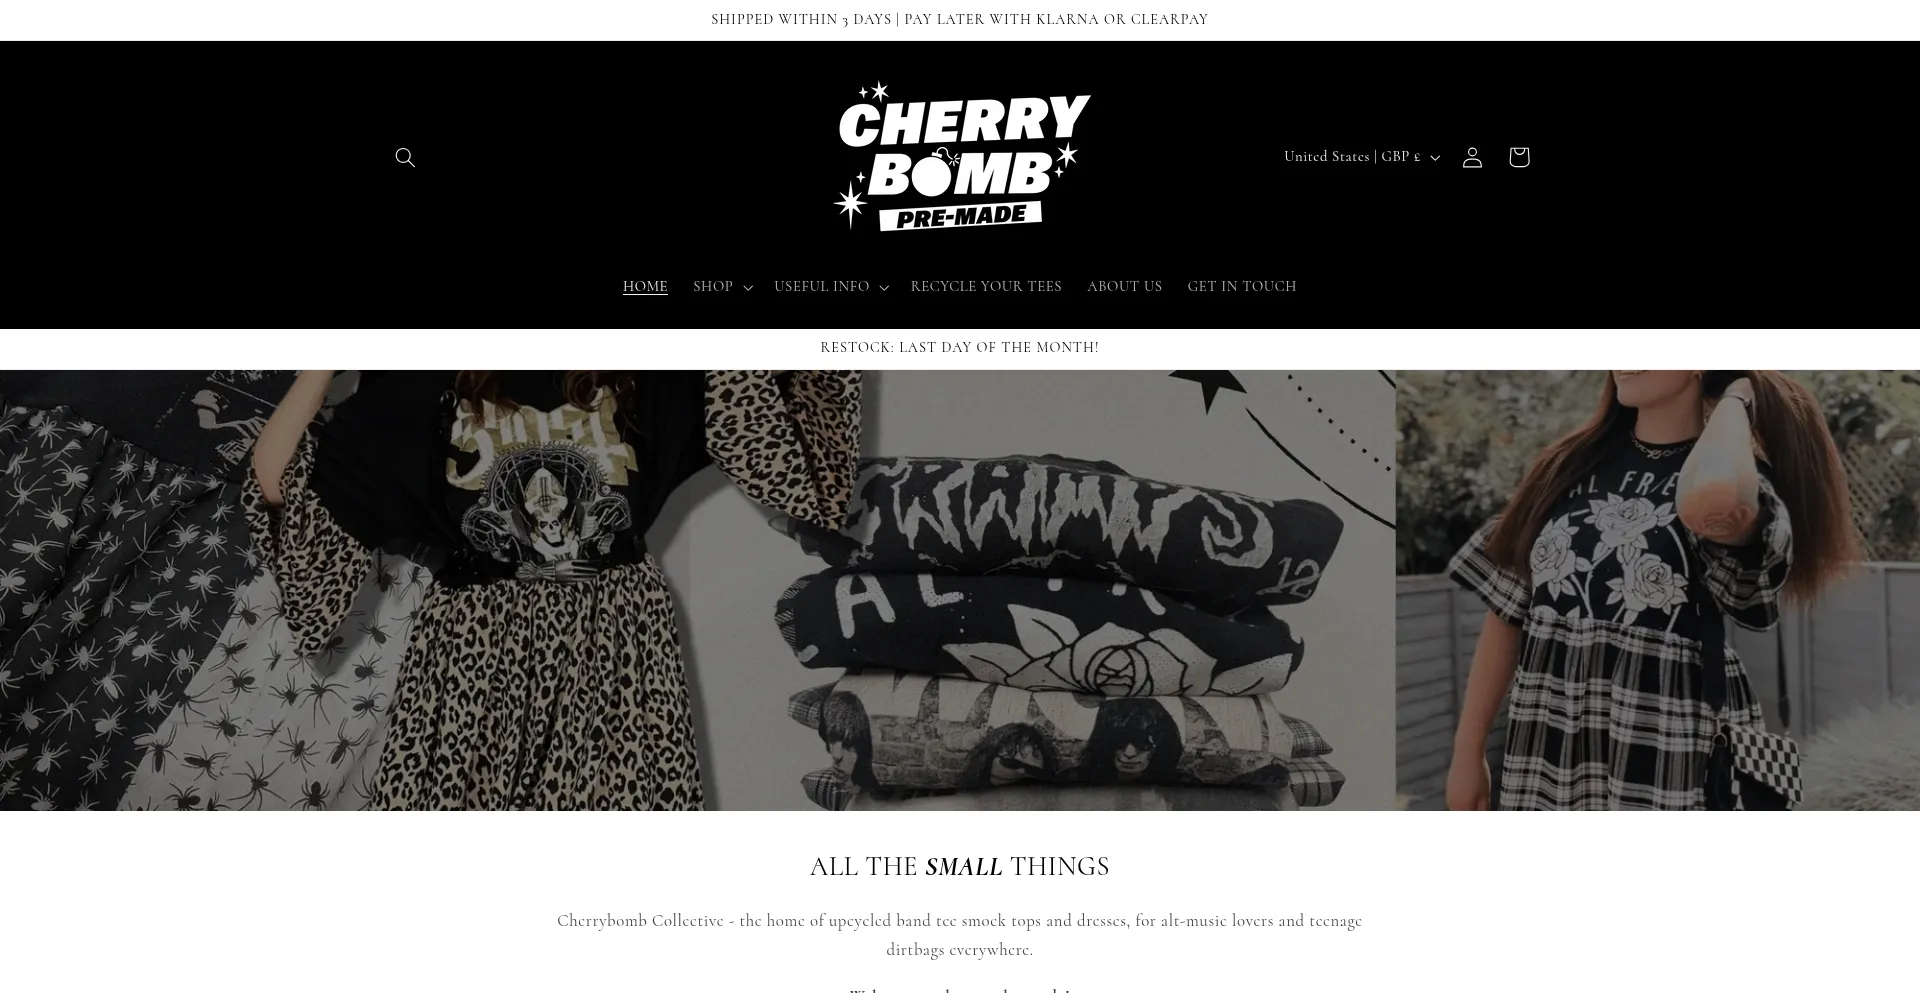The image size is (1920, 993).
Task: Open United States GBP currency selector
Action: tap(1362, 157)
